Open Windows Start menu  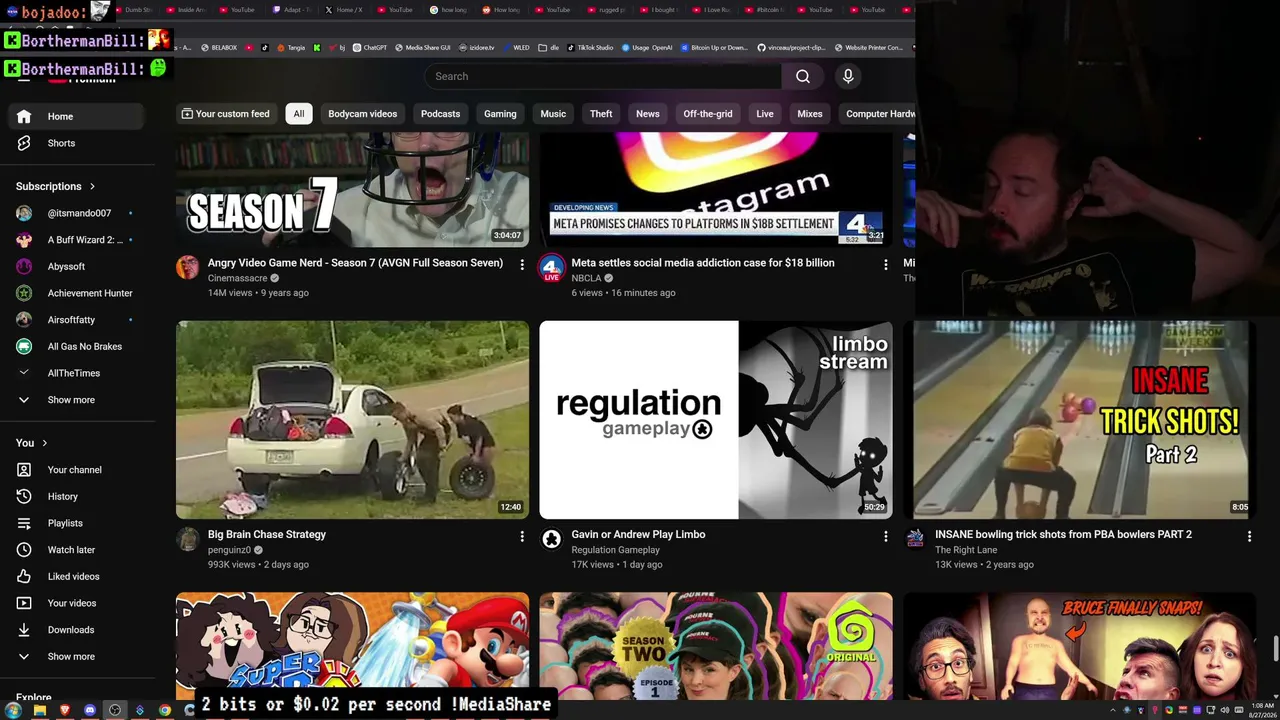(15, 710)
